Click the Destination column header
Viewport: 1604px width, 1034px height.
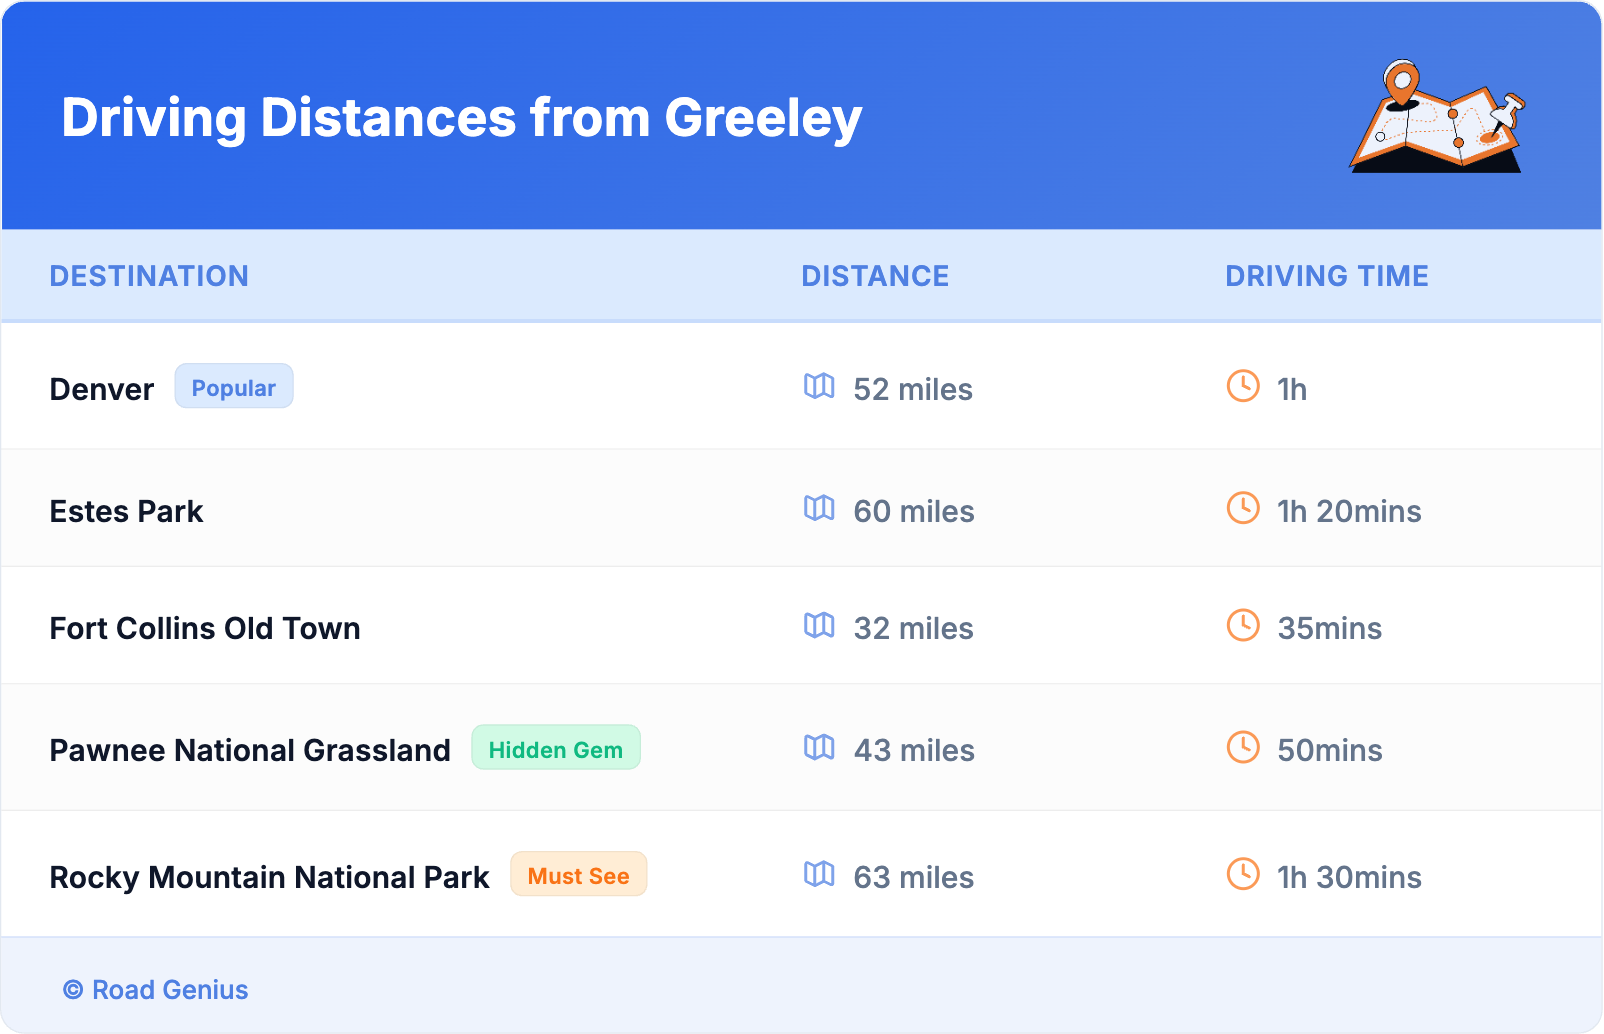tap(149, 276)
